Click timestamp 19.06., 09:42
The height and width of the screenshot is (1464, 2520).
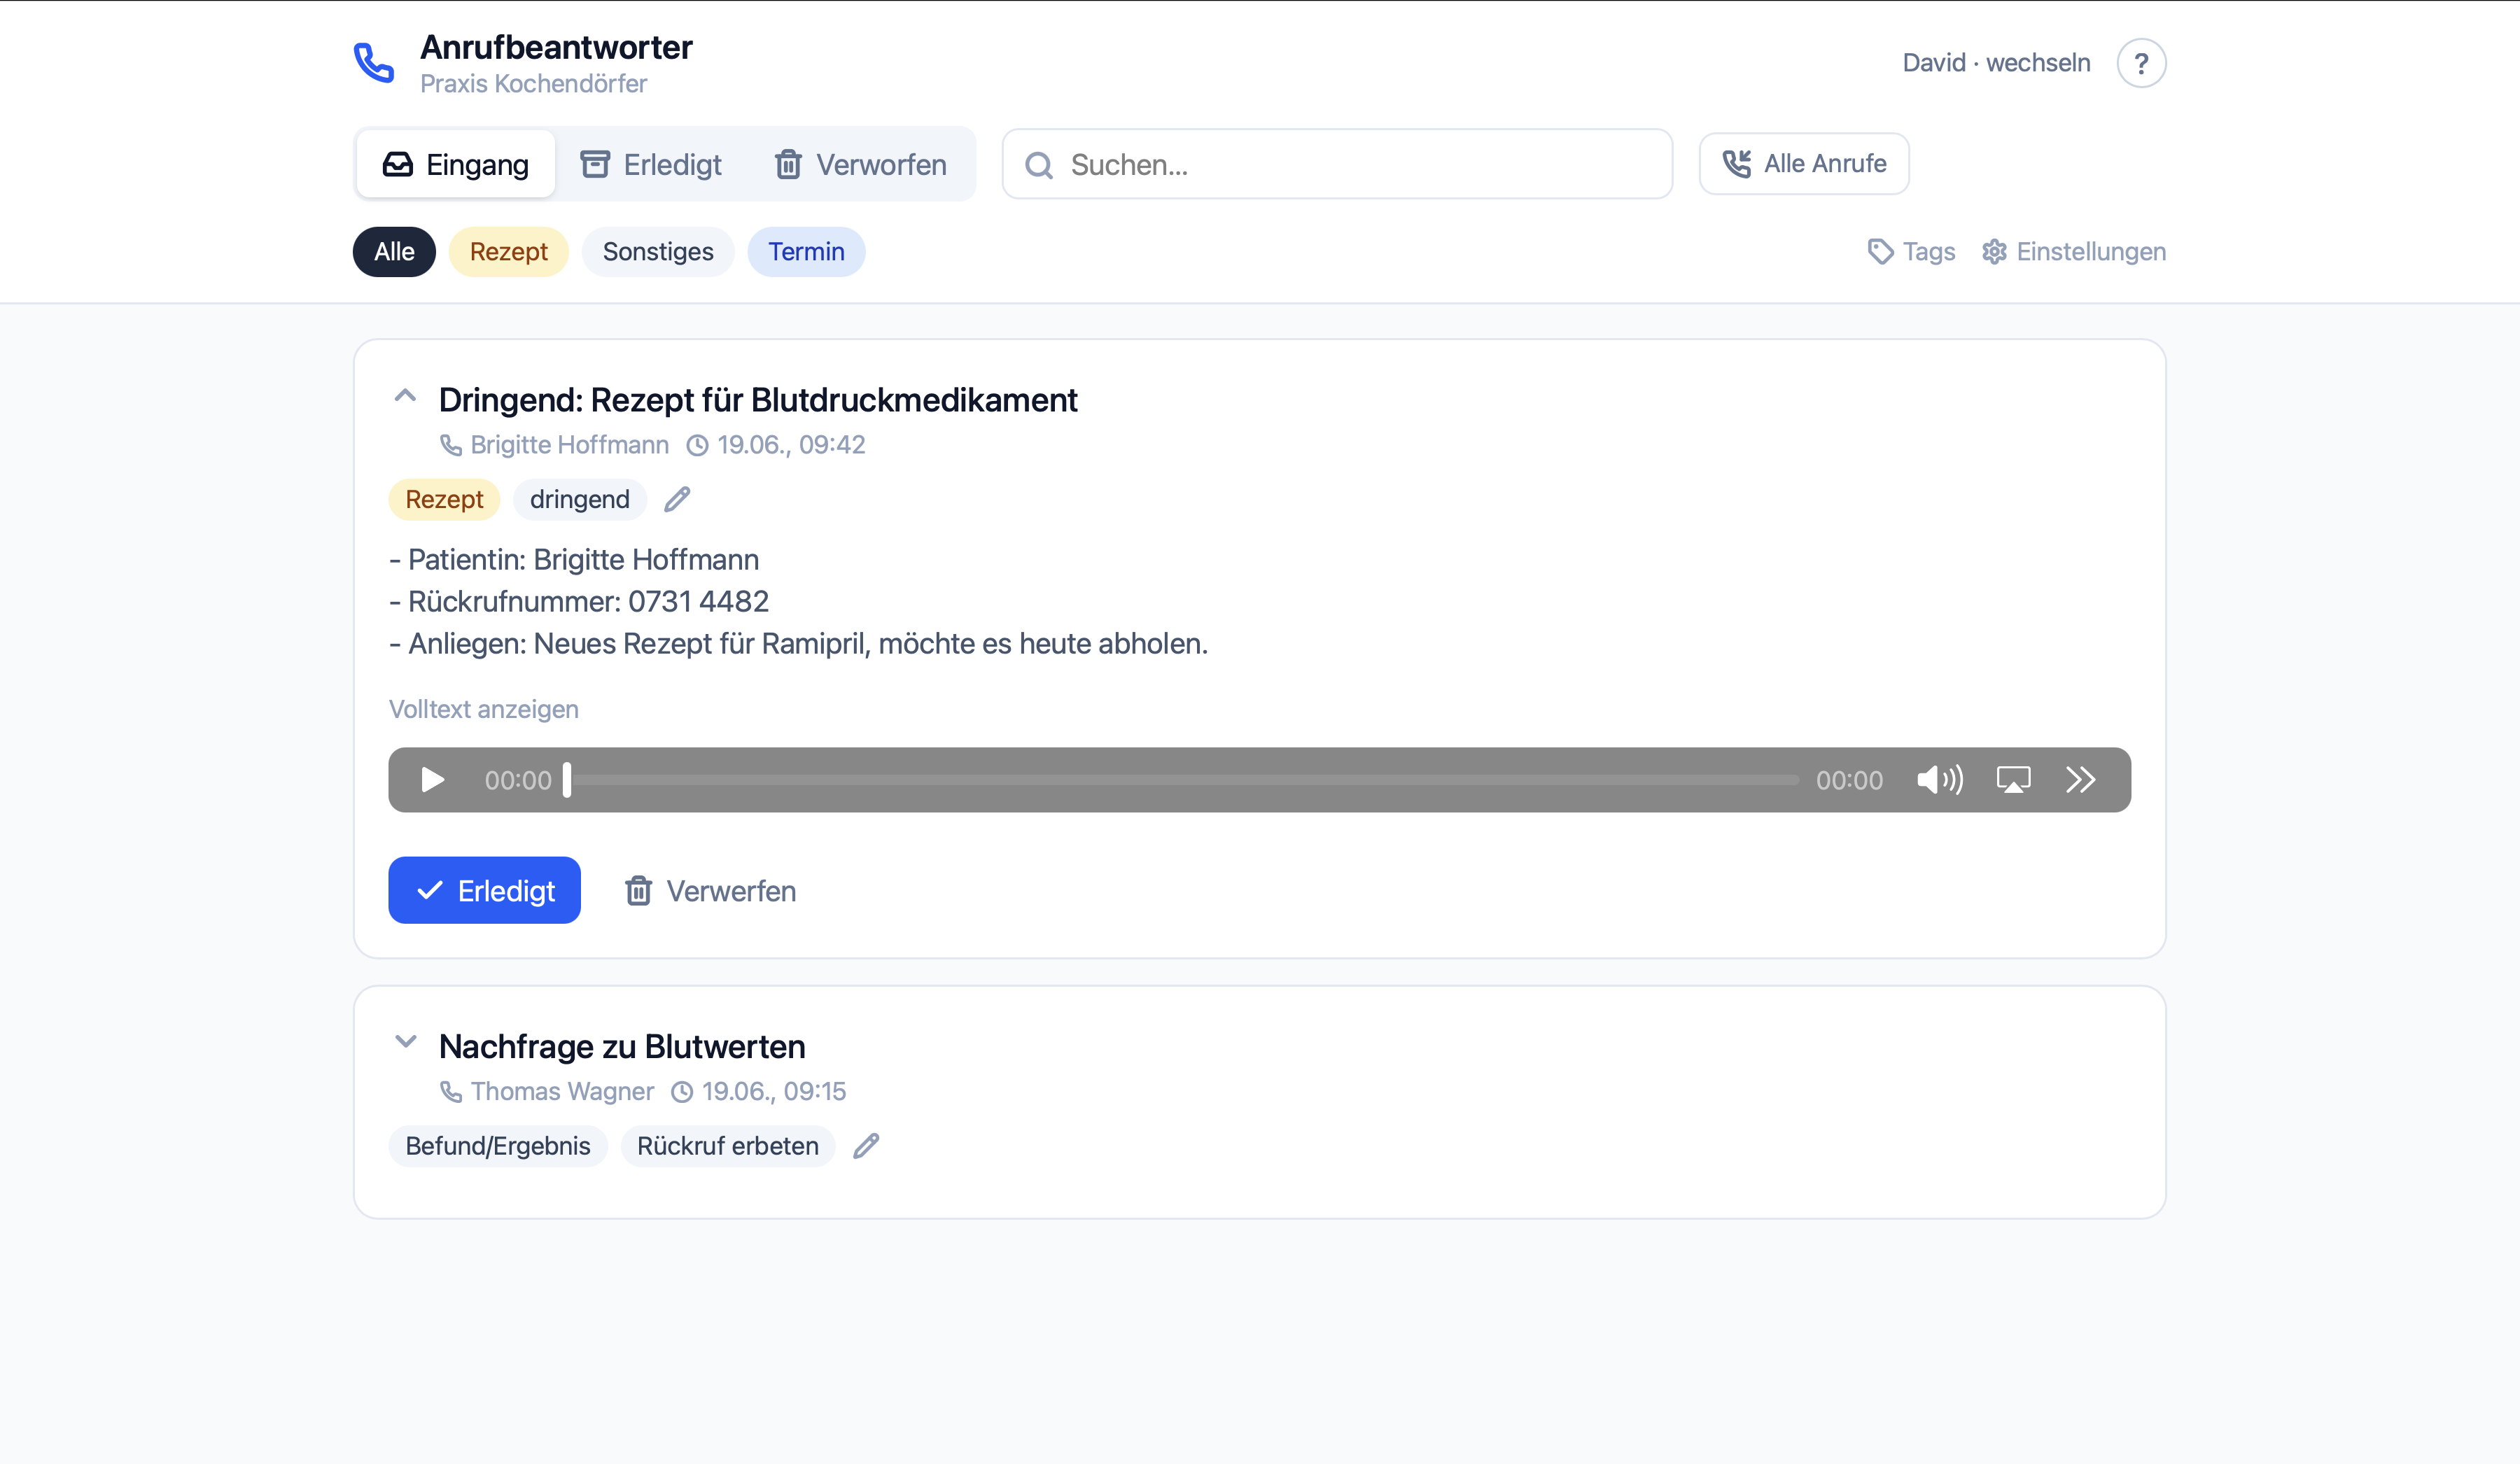tap(791, 445)
